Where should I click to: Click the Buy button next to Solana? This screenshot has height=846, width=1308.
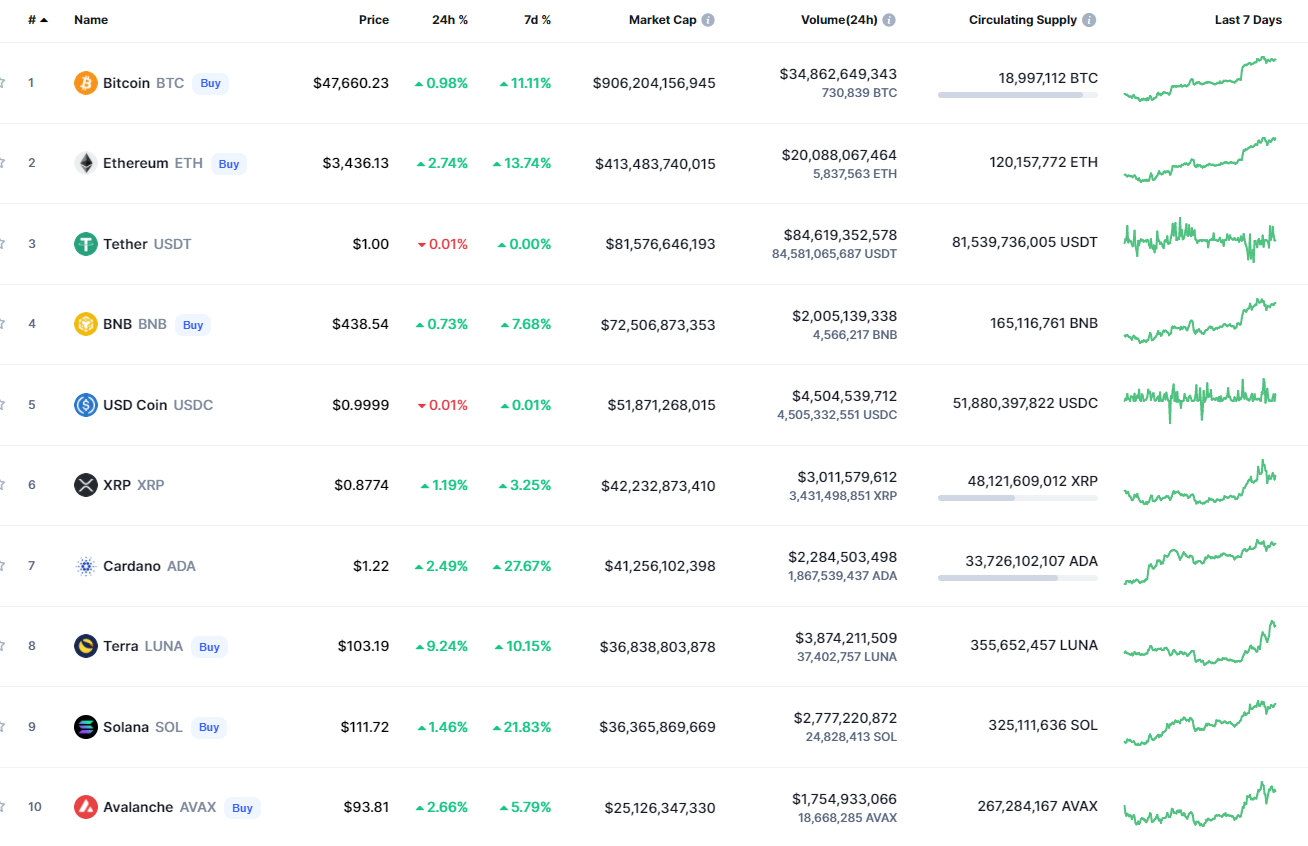tap(209, 727)
